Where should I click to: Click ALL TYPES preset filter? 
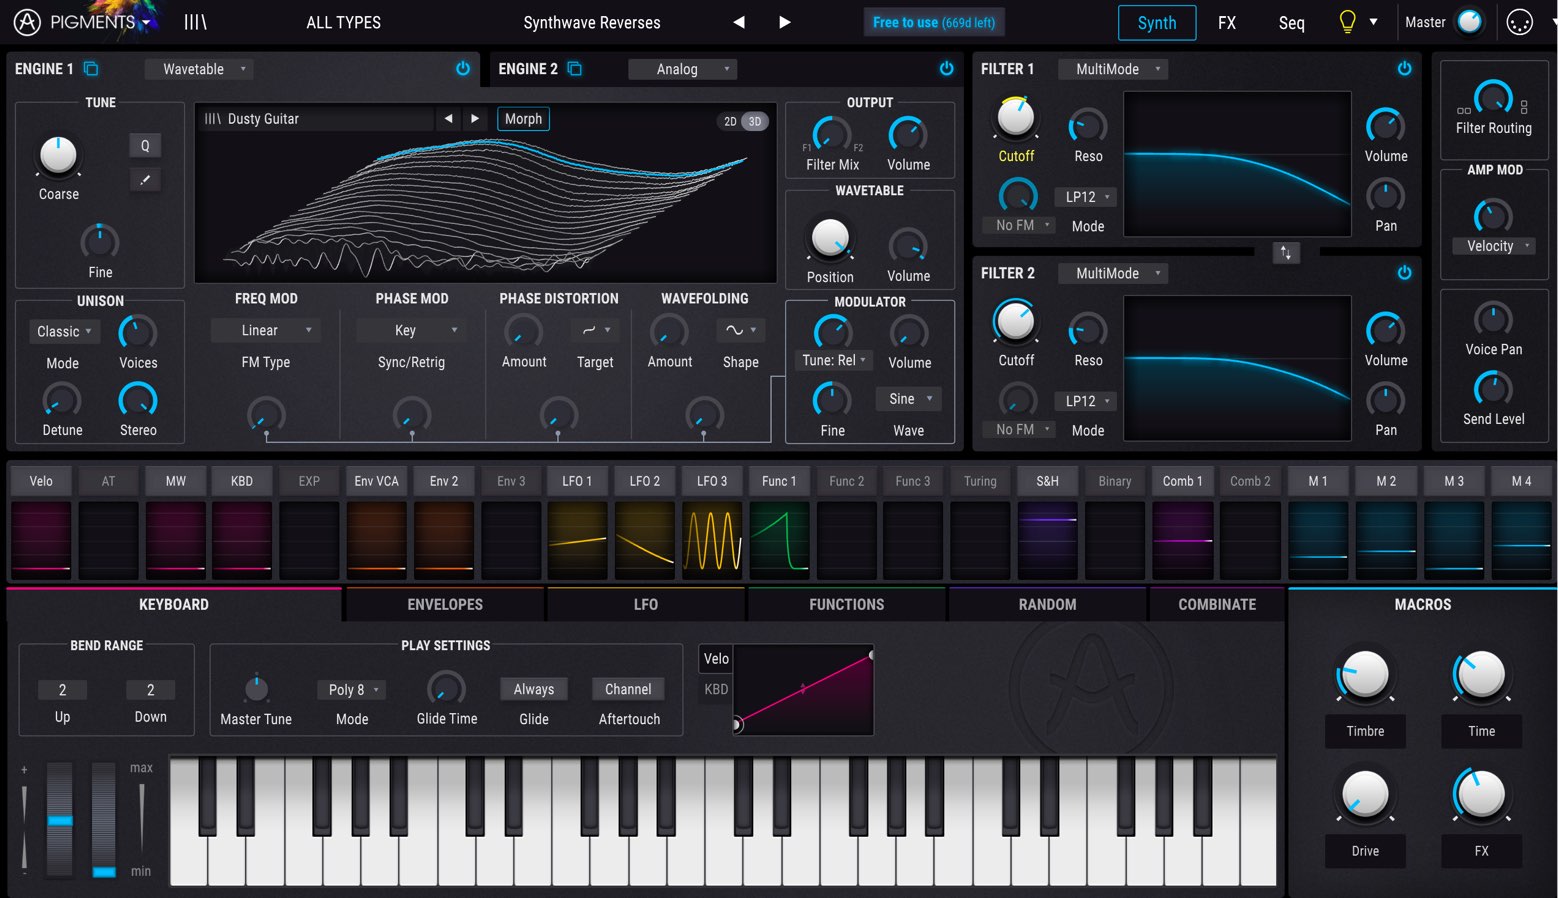coord(343,22)
